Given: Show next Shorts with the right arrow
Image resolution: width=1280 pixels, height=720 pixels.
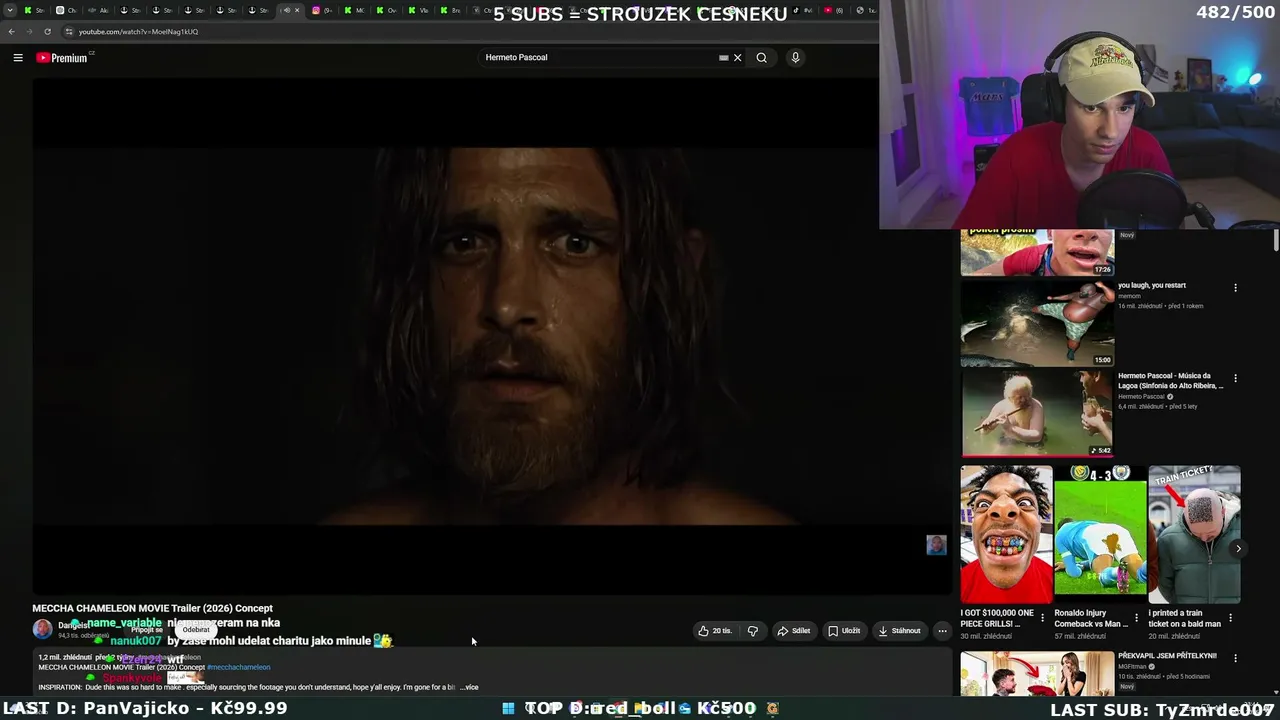Looking at the screenshot, I should 1238,548.
